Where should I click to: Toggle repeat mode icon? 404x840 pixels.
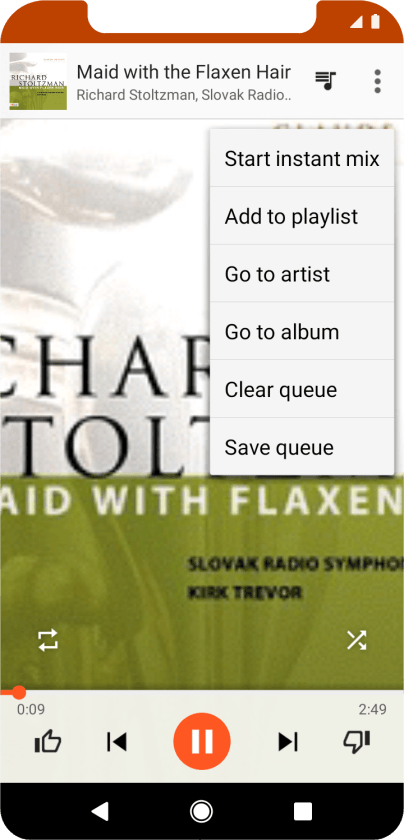point(47,640)
